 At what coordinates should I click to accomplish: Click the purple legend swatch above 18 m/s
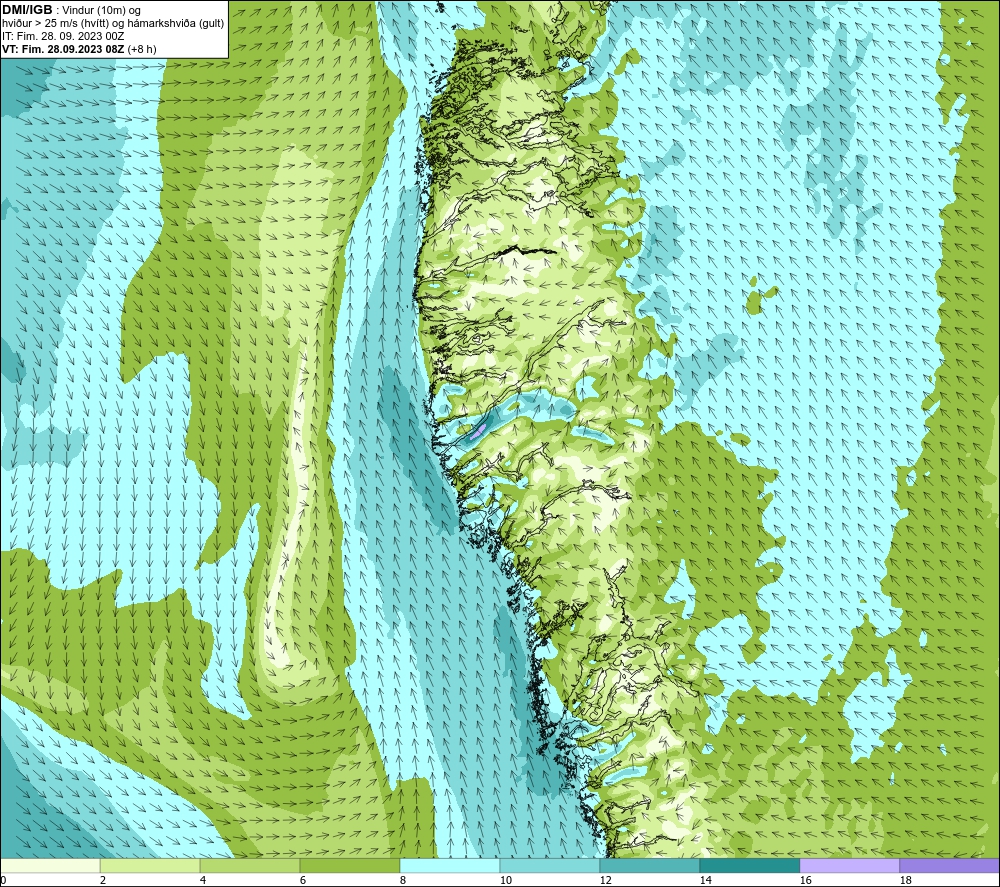click(950, 865)
